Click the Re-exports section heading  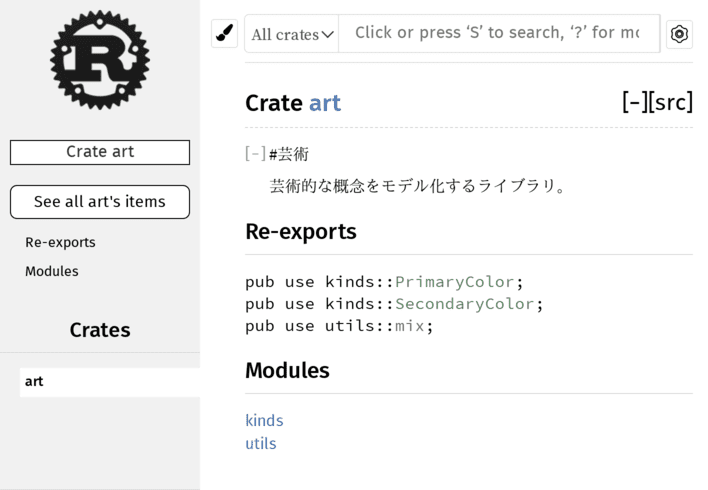pos(301,232)
